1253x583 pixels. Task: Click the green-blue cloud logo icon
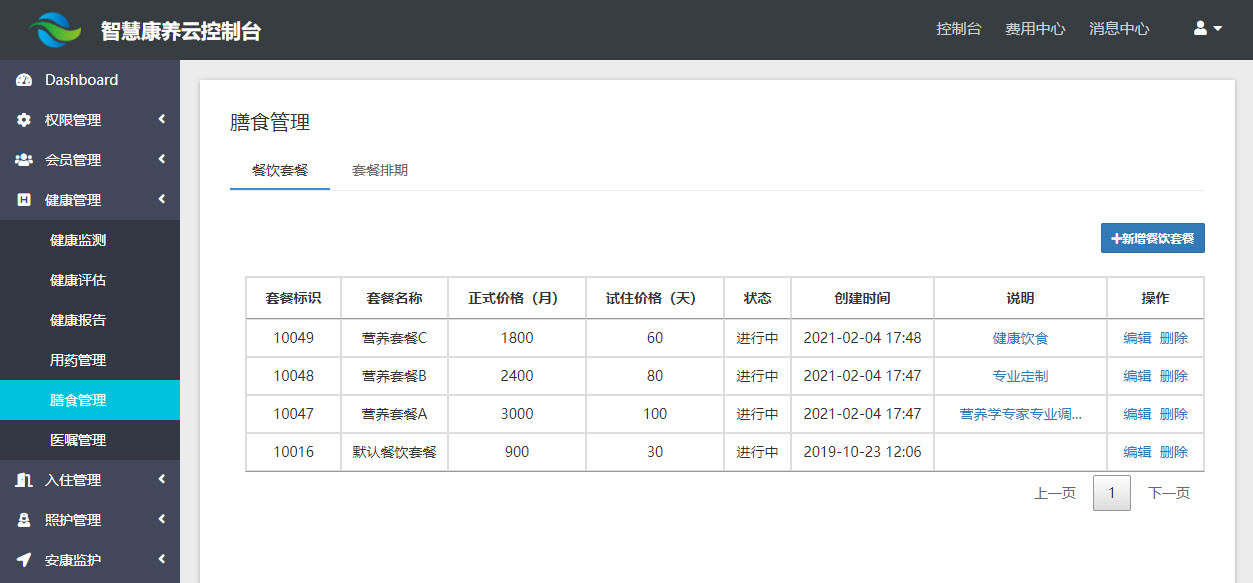pyautogui.click(x=55, y=30)
